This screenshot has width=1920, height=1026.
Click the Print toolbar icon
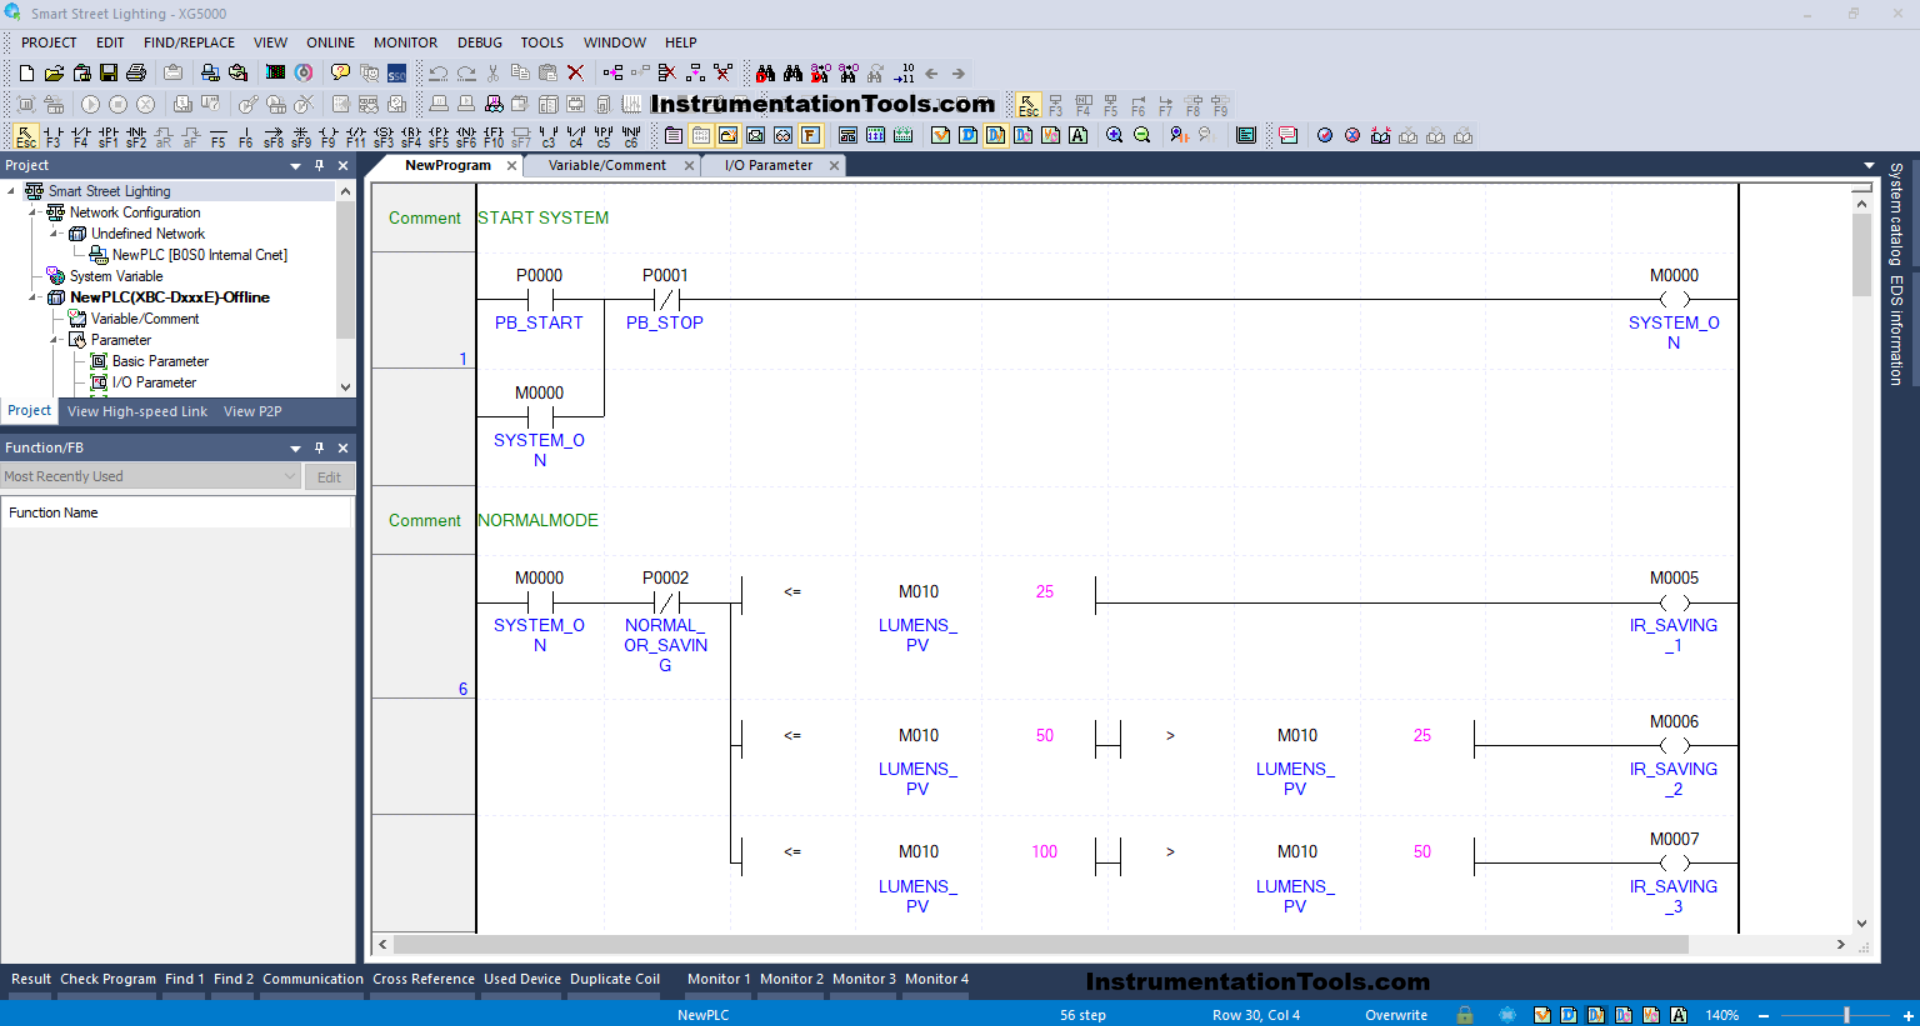tap(136, 72)
